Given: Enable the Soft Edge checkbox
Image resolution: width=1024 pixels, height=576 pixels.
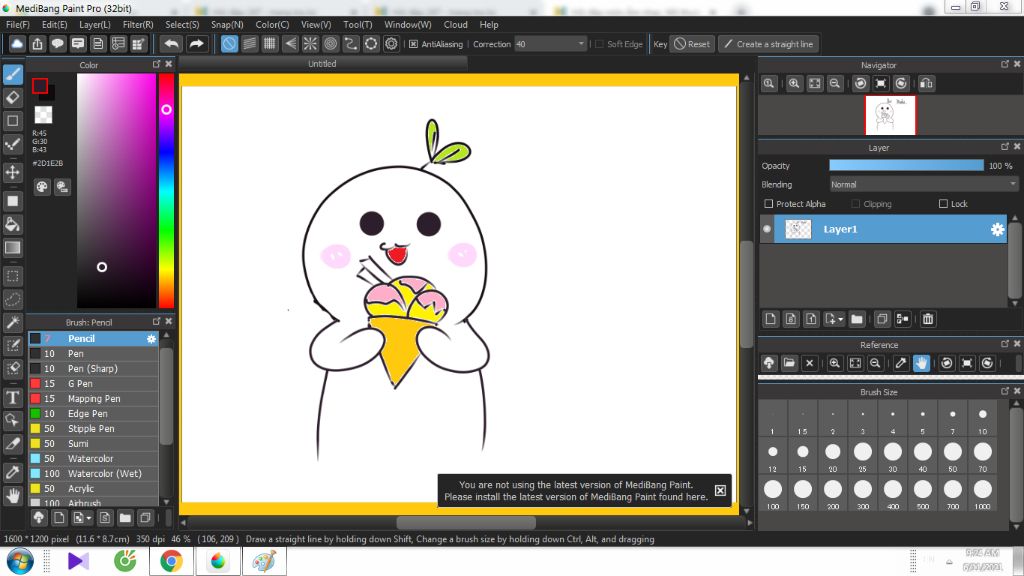Looking at the screenshot, I should (600, 44).
